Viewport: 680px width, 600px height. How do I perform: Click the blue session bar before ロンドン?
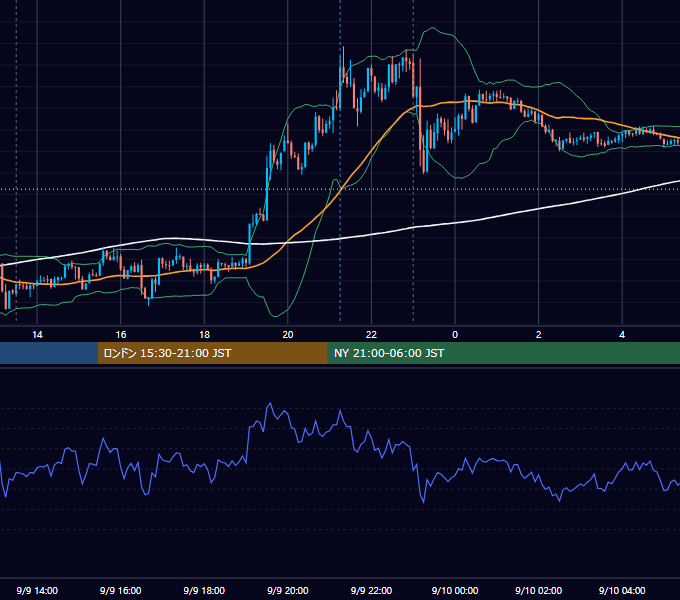click(x=49, y=353)
